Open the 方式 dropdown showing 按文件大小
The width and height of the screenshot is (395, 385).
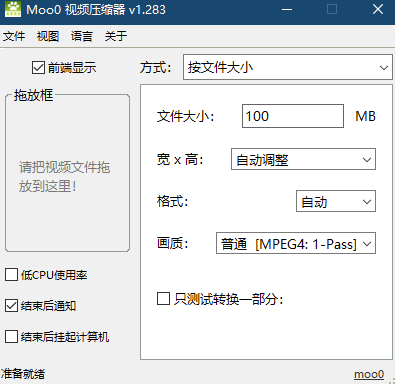click(288, 67)
